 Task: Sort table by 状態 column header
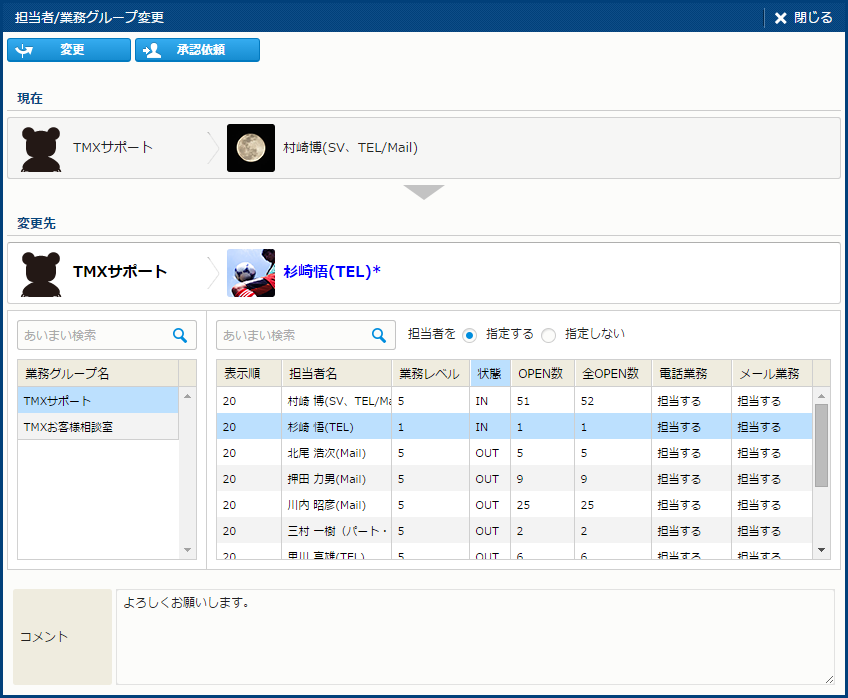489,373
